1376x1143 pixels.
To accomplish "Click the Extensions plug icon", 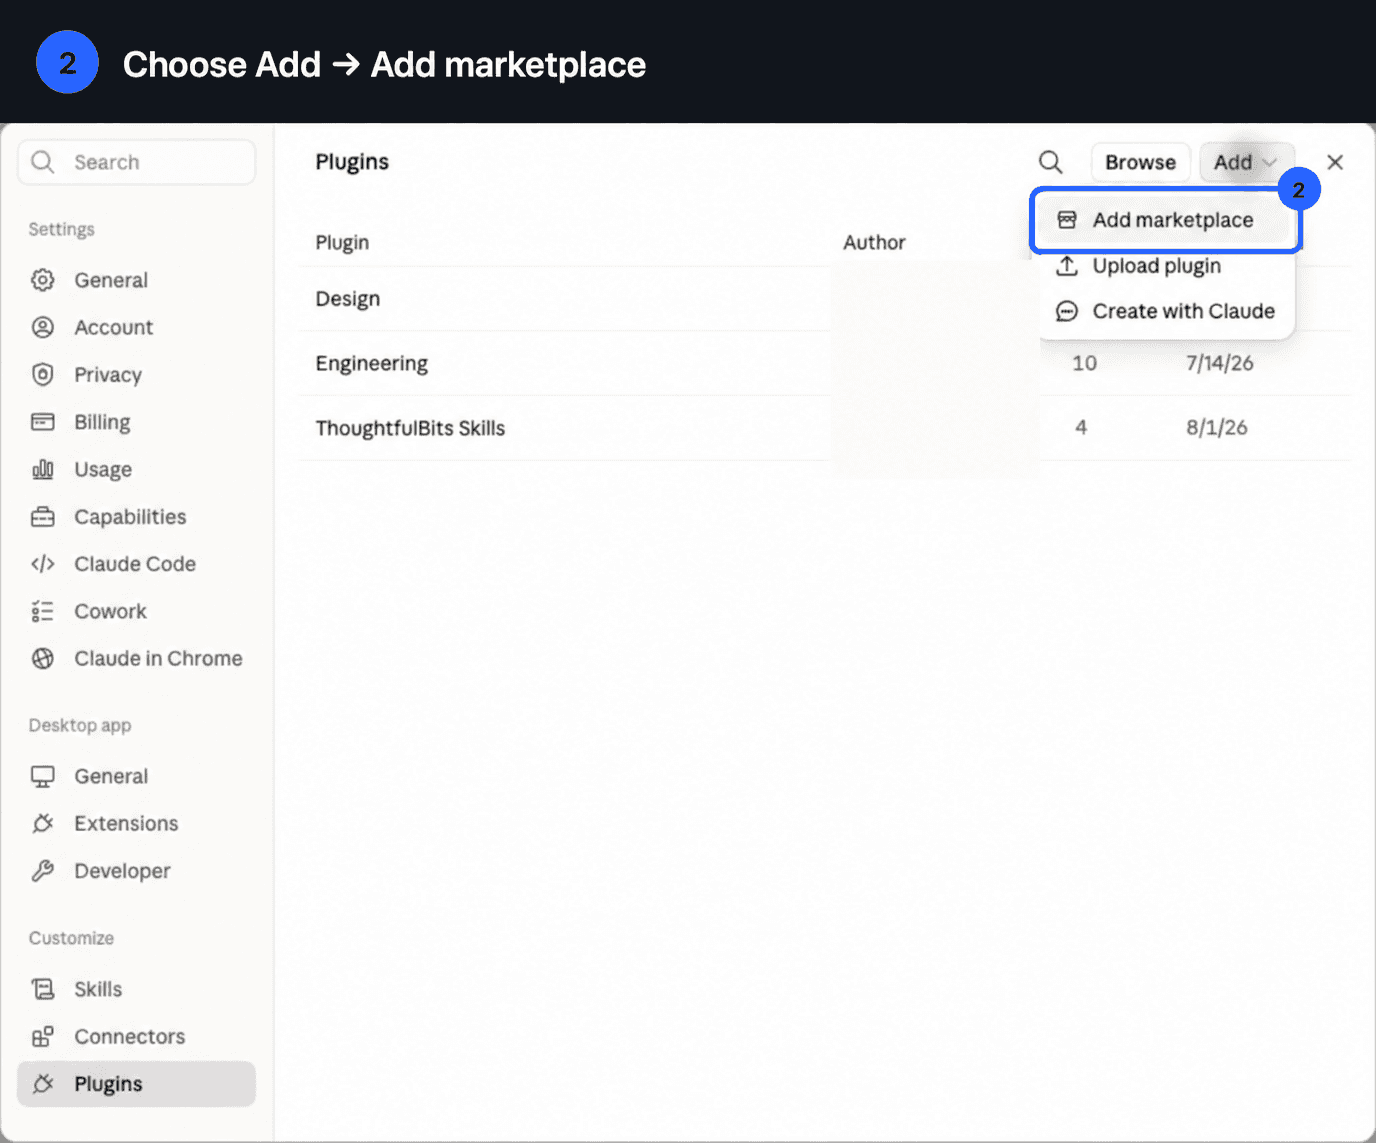I will [x=42, y=823].
